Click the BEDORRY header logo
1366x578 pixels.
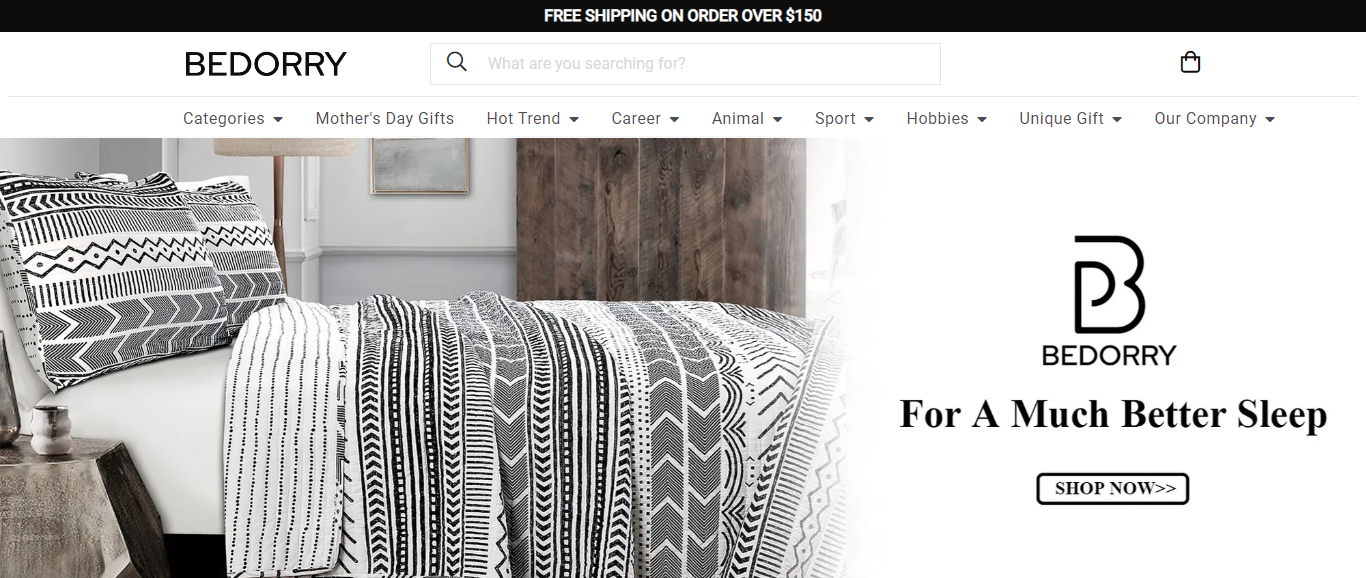[266, 64]
